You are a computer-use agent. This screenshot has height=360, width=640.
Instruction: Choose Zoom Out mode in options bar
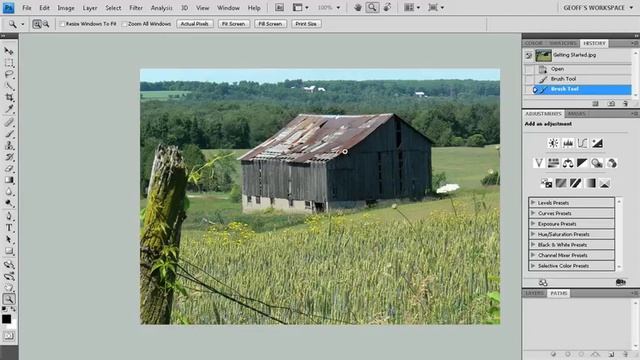click(46, 24)
